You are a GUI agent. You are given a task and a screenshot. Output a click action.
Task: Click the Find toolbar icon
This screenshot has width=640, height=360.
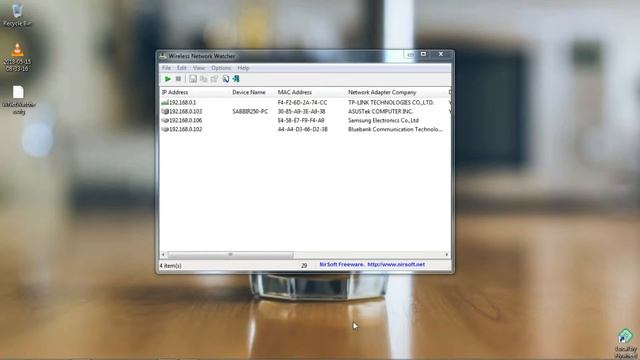tap(225, 79)
